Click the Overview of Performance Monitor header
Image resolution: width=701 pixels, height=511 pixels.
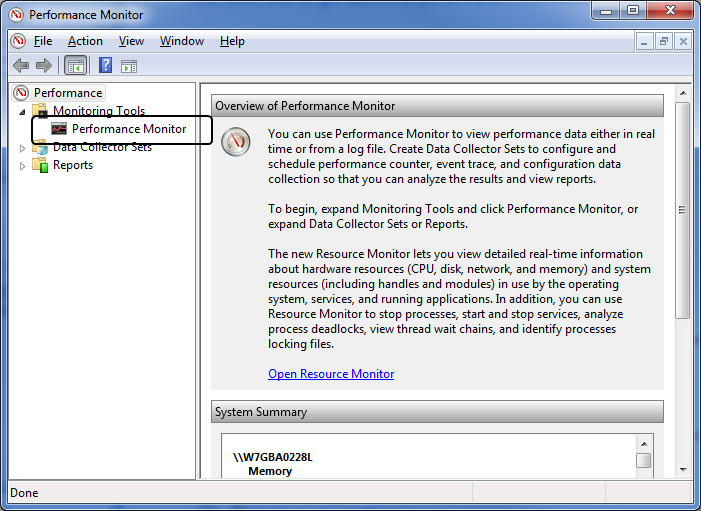click(437, 106)
